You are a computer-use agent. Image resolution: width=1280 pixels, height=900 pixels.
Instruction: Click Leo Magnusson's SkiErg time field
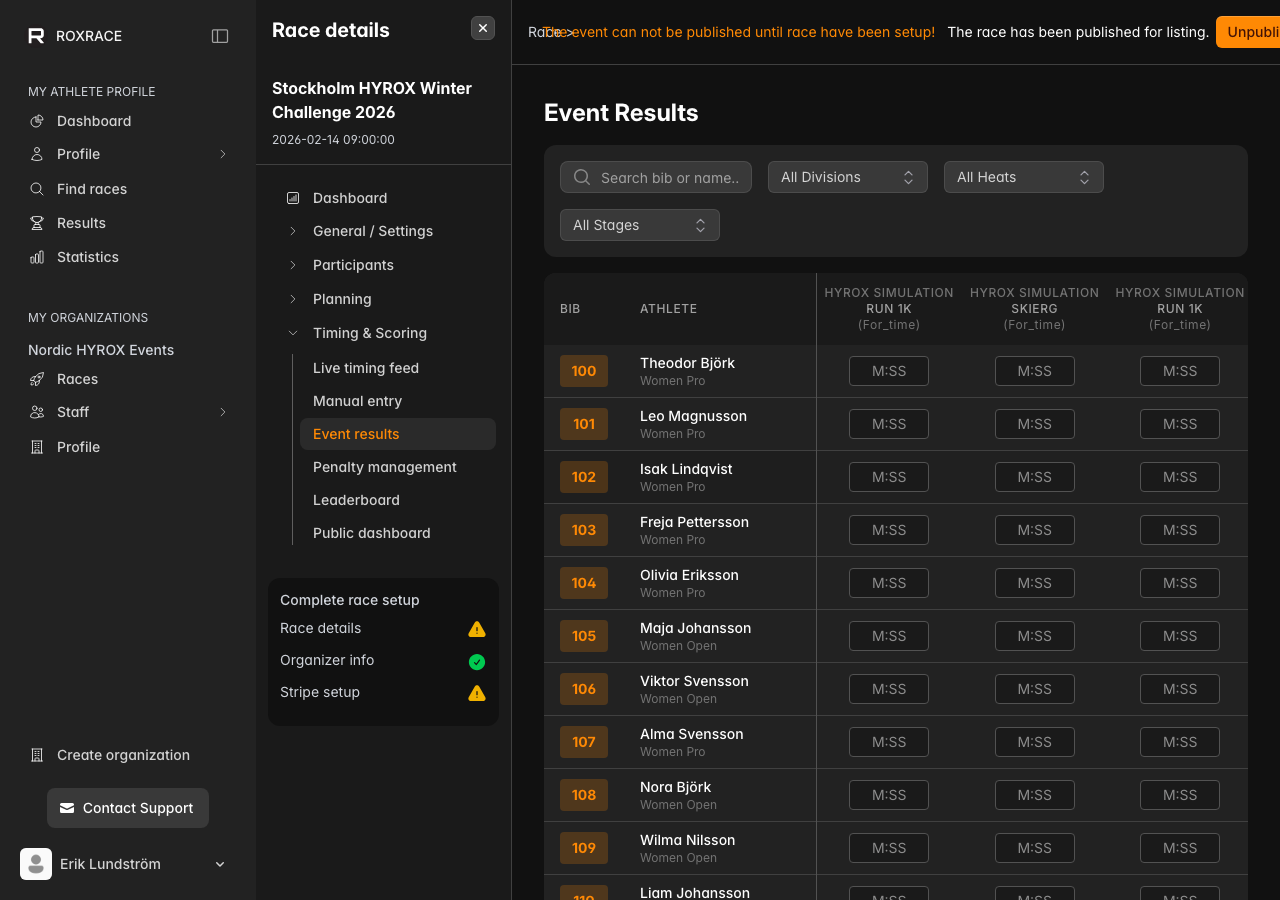[1035, 424]
